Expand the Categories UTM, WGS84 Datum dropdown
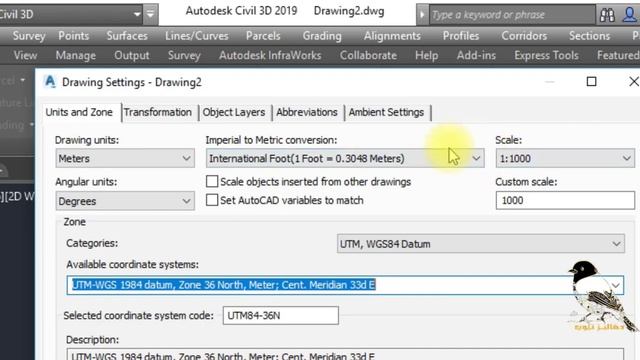Image resolution: width=640 pixels, height=360 pixels. tap(481, 244)
